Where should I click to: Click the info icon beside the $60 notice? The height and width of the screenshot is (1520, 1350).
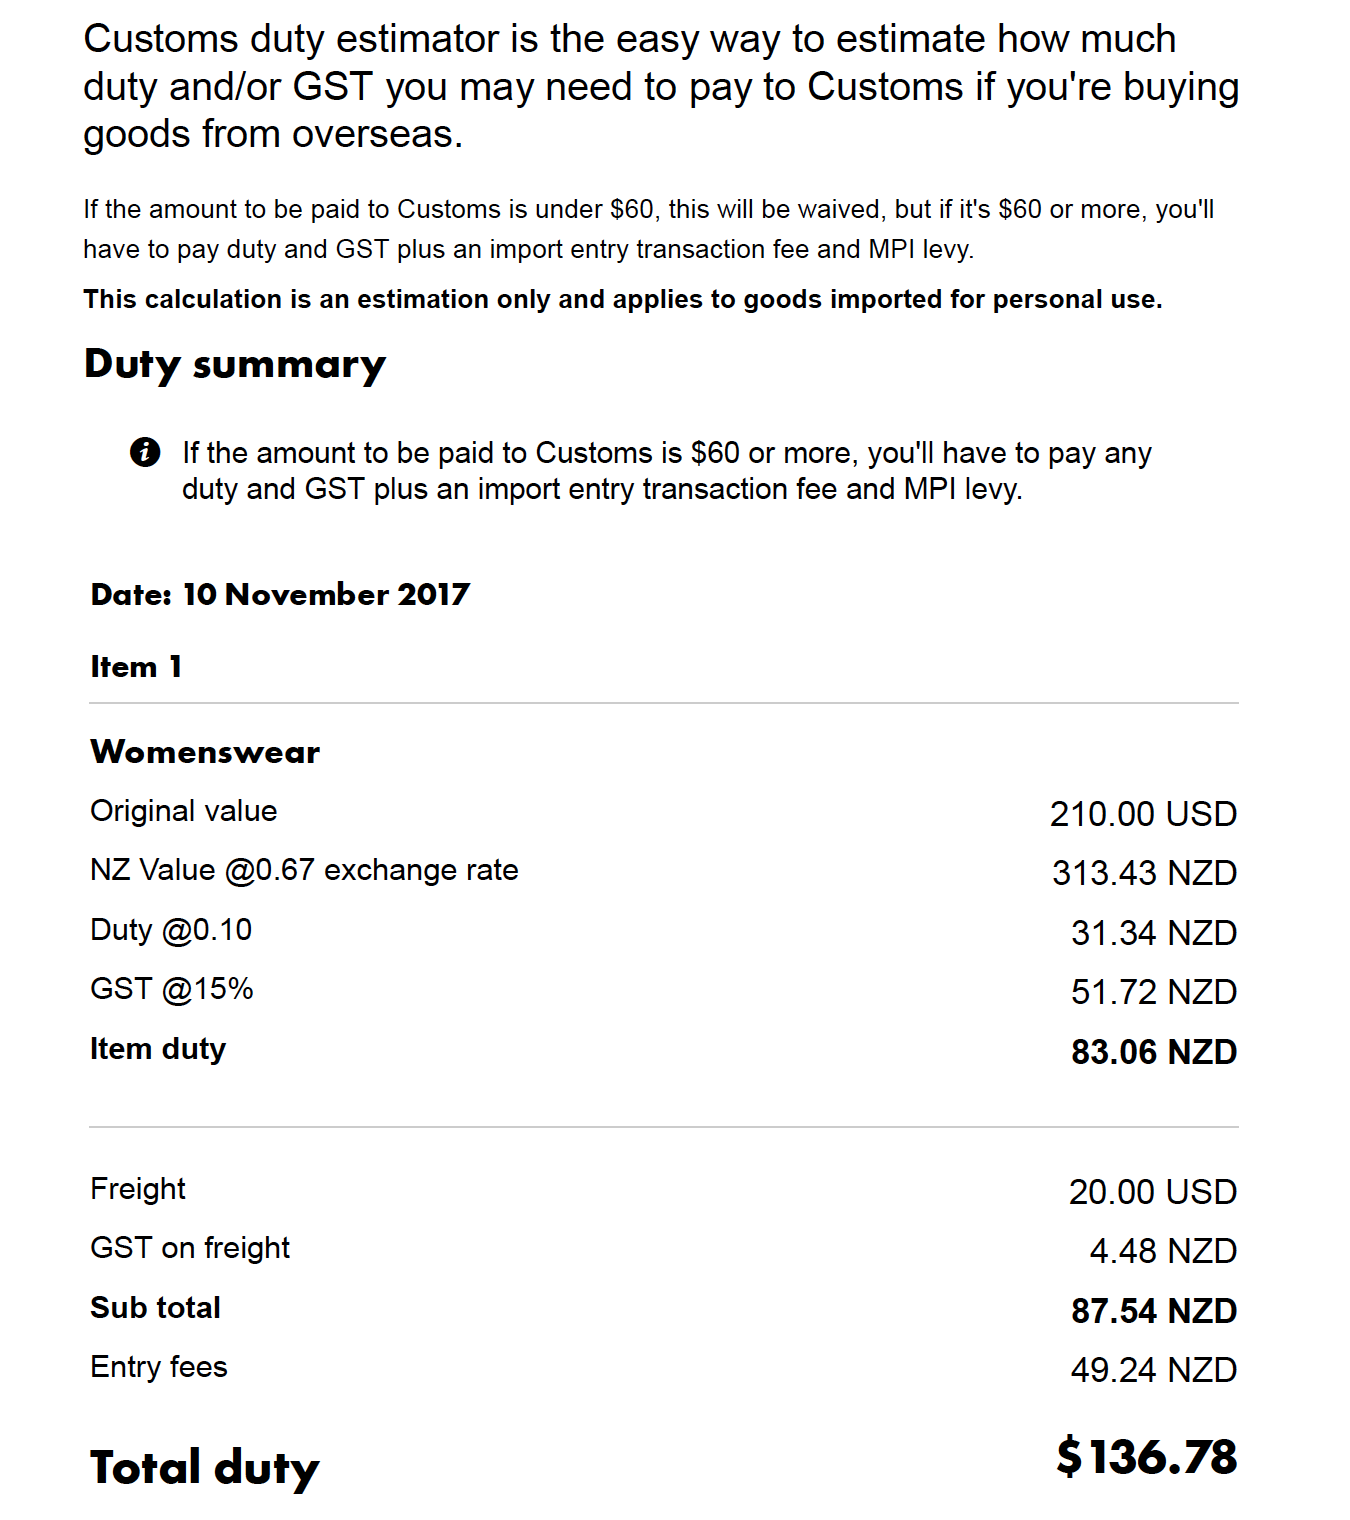point(145,453)
